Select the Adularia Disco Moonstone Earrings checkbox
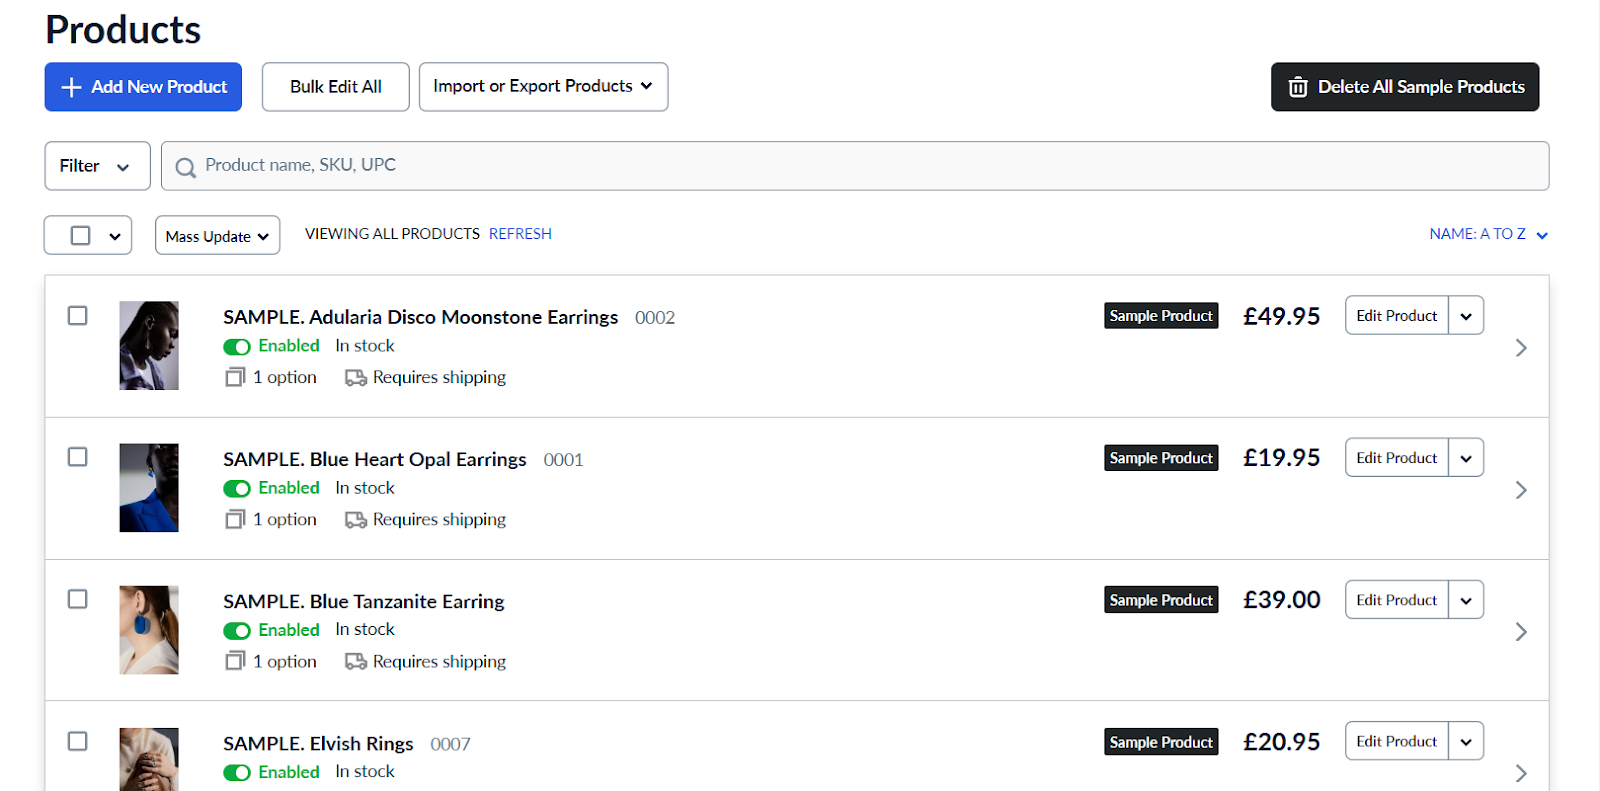 pos(77,315)
